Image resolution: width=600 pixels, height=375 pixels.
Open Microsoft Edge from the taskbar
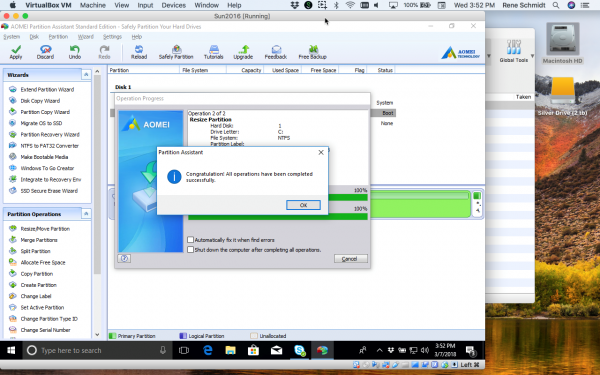point(208,350)
